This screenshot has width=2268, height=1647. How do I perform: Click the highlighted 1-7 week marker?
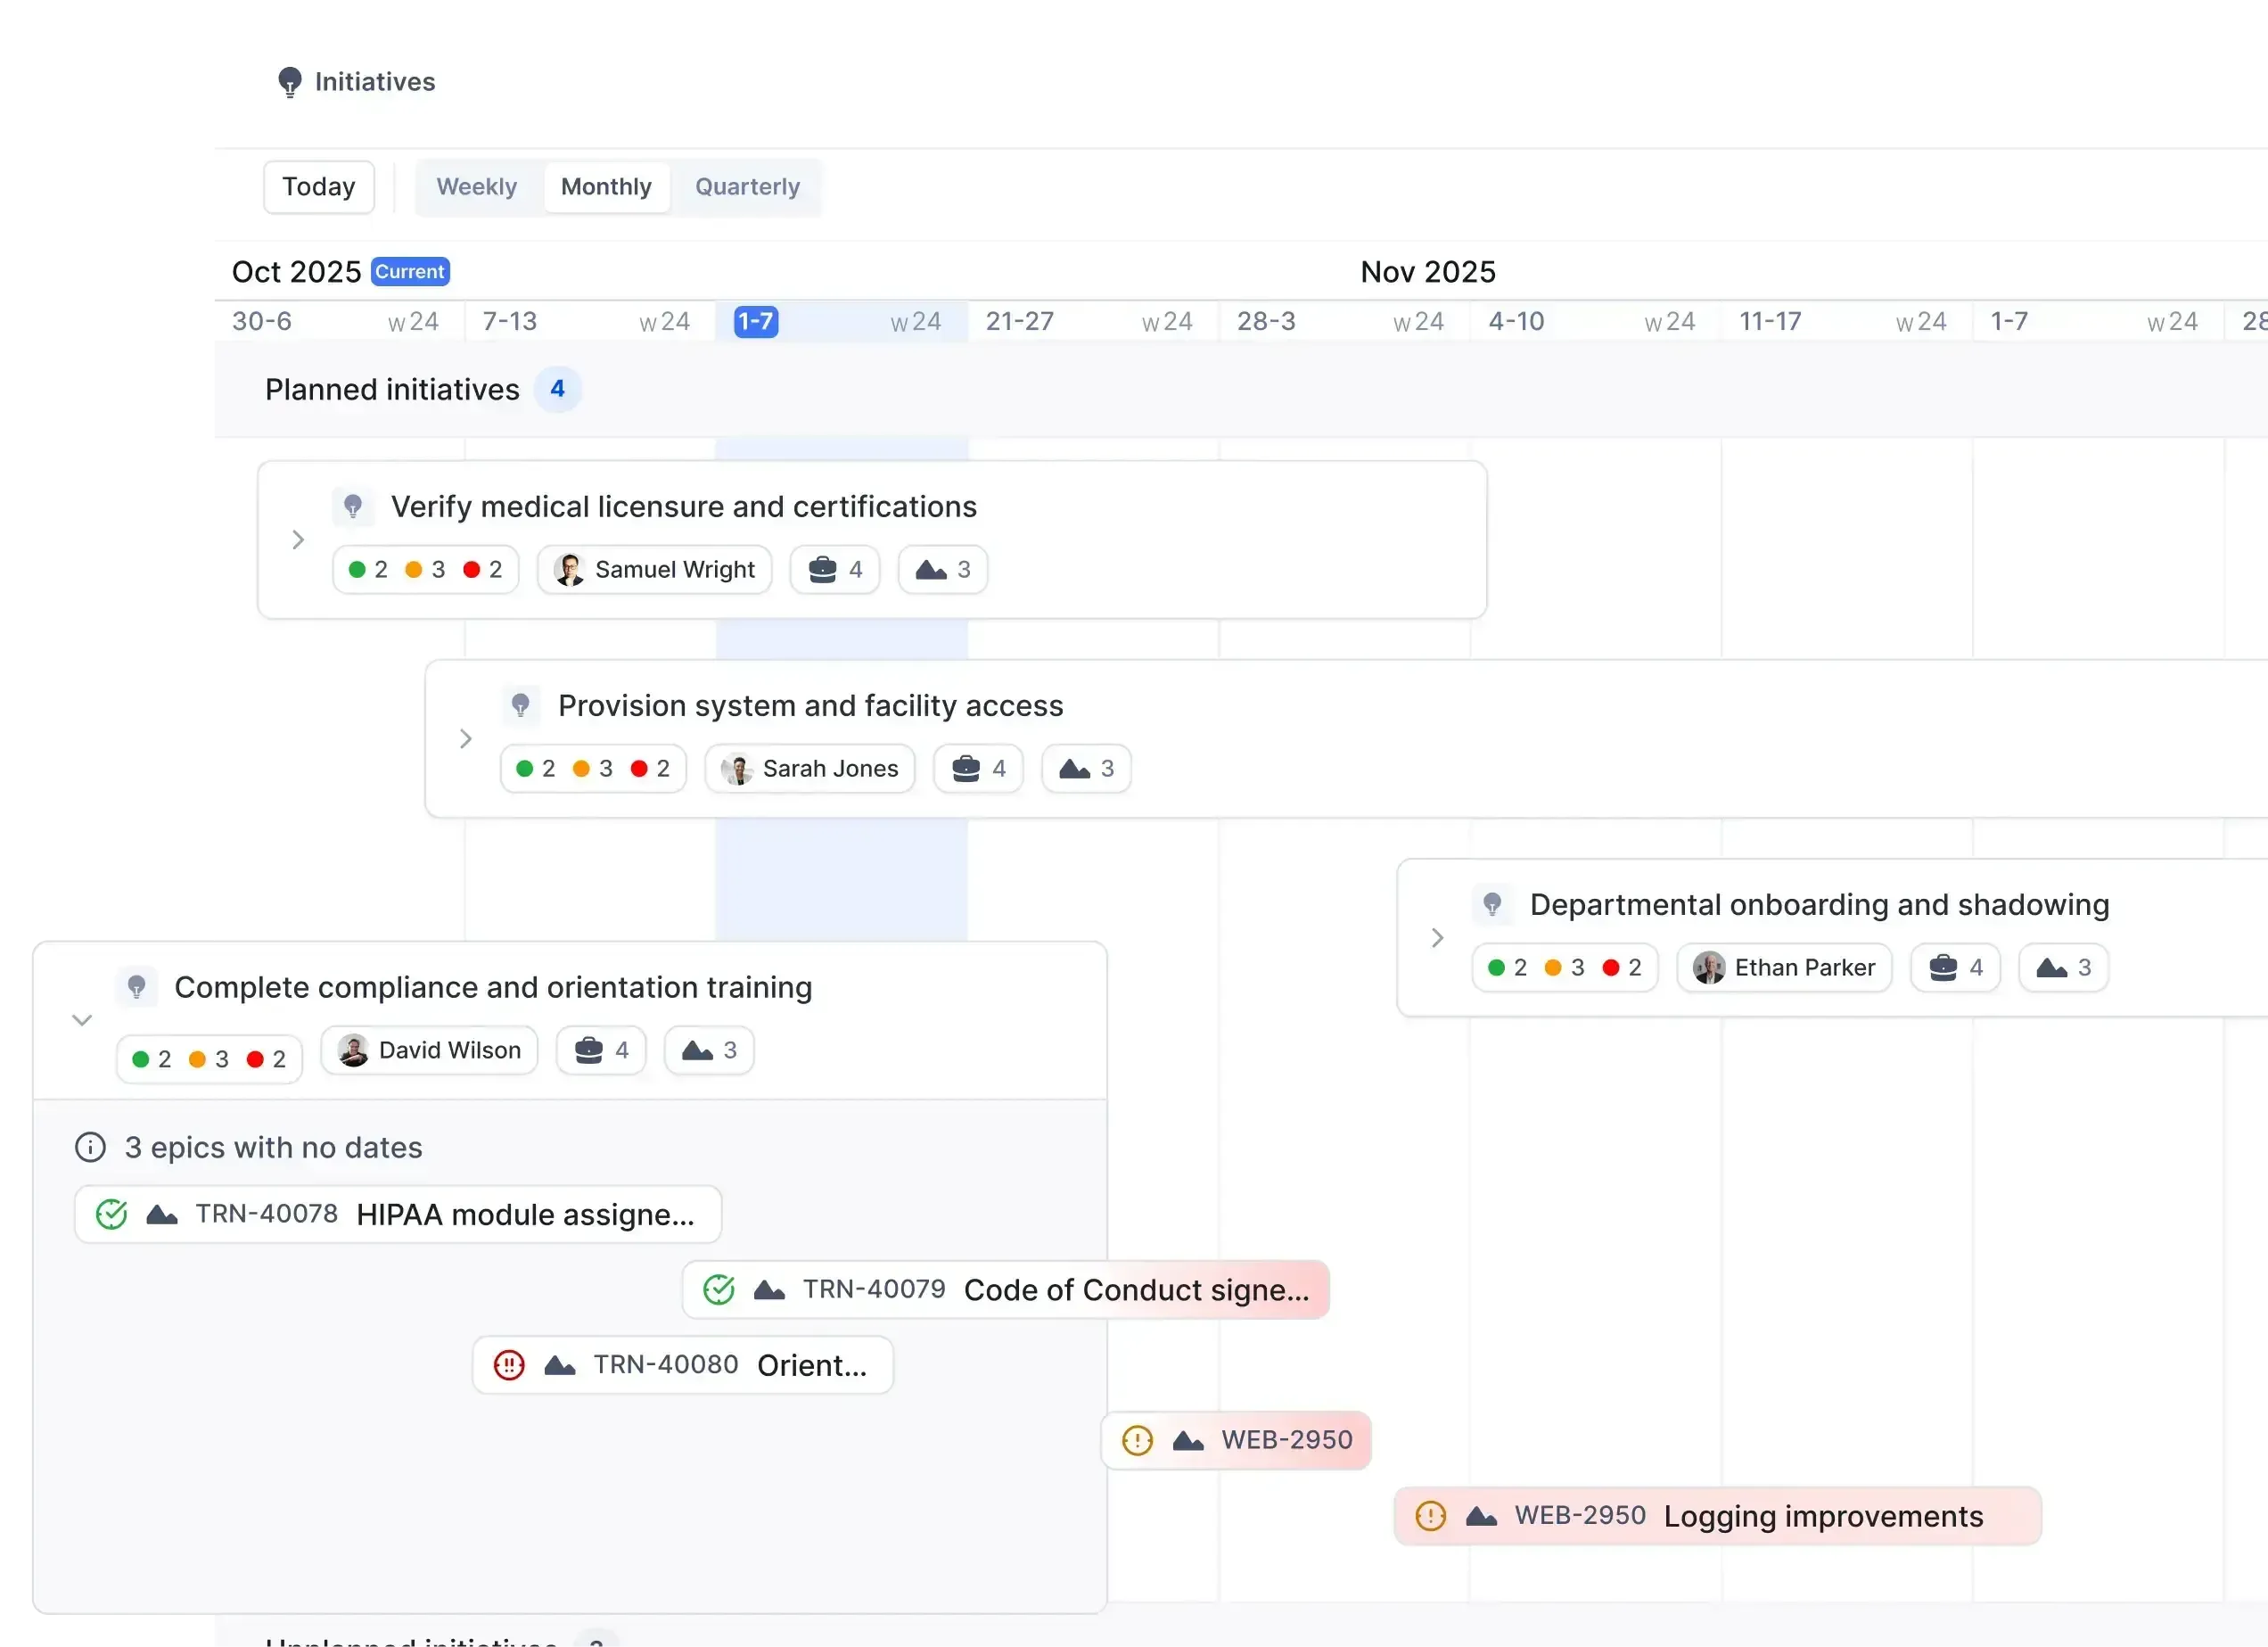[x=755, y=321]
